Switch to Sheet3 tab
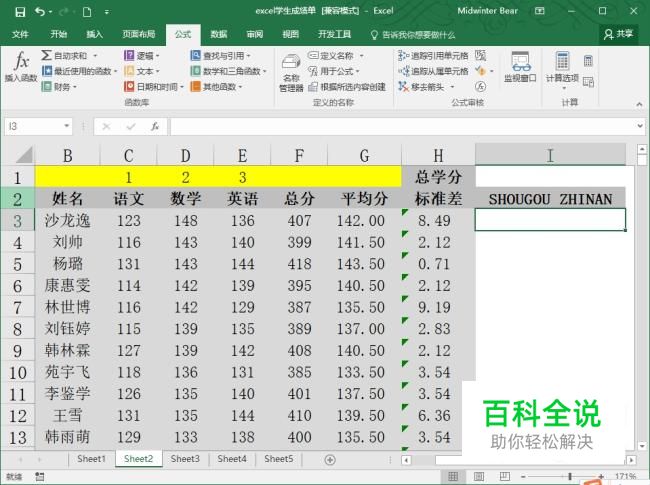Screen dimensions: 650x485 point(185,459)
